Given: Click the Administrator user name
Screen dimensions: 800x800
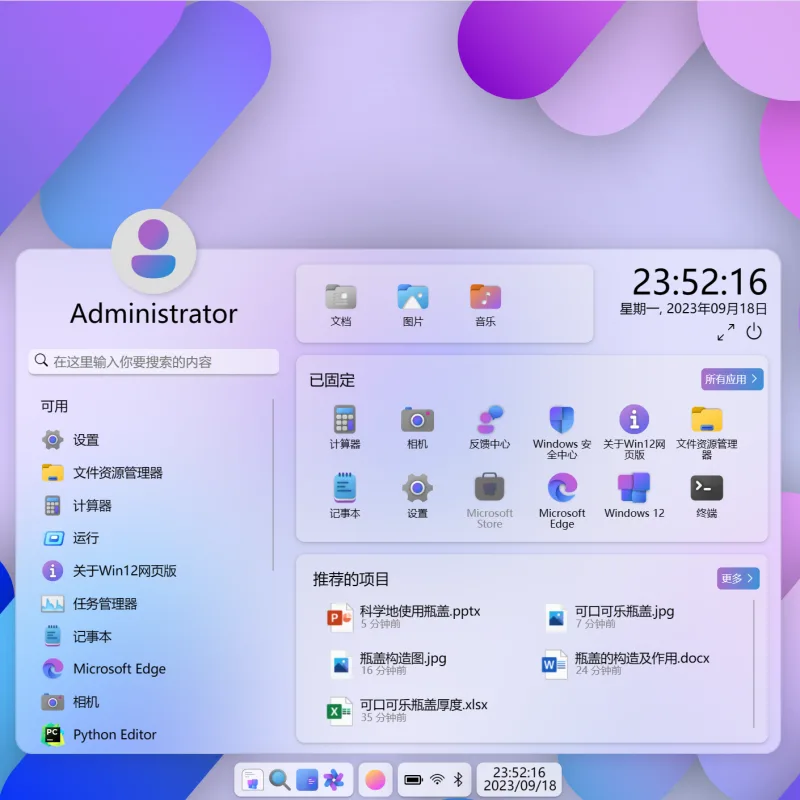Looking at the screenshot, I should point(154,313).
